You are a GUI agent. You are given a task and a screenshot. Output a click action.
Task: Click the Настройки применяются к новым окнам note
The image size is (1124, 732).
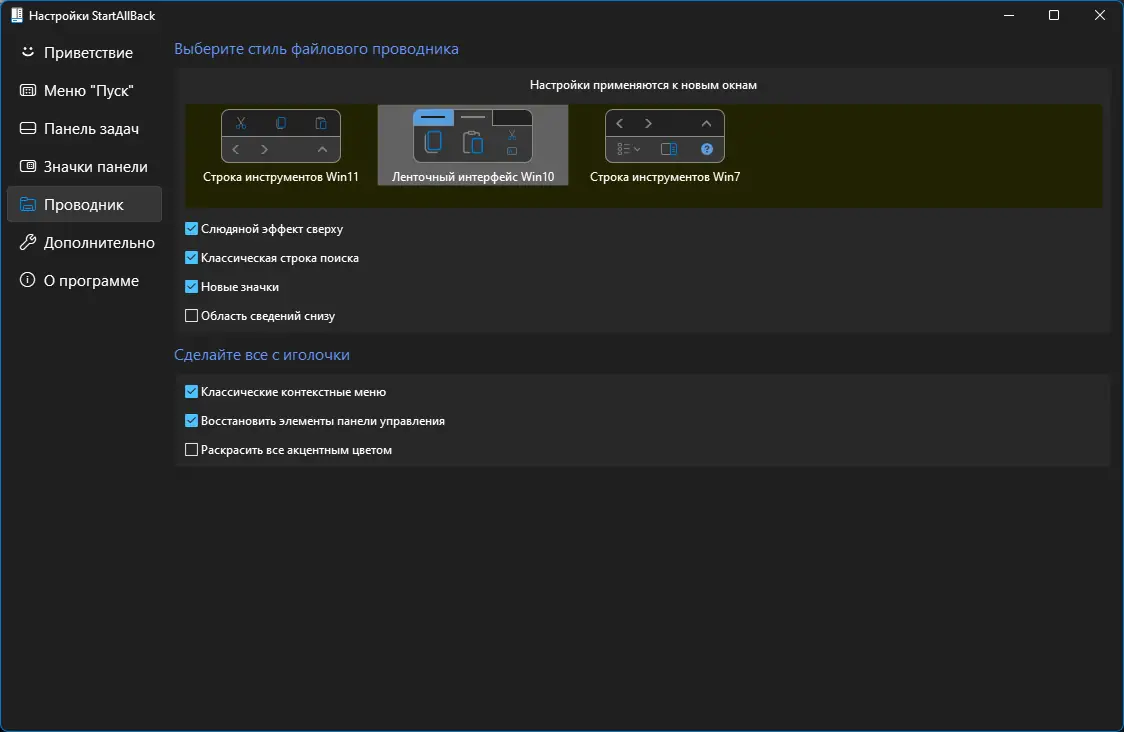[x=643, y=85]
